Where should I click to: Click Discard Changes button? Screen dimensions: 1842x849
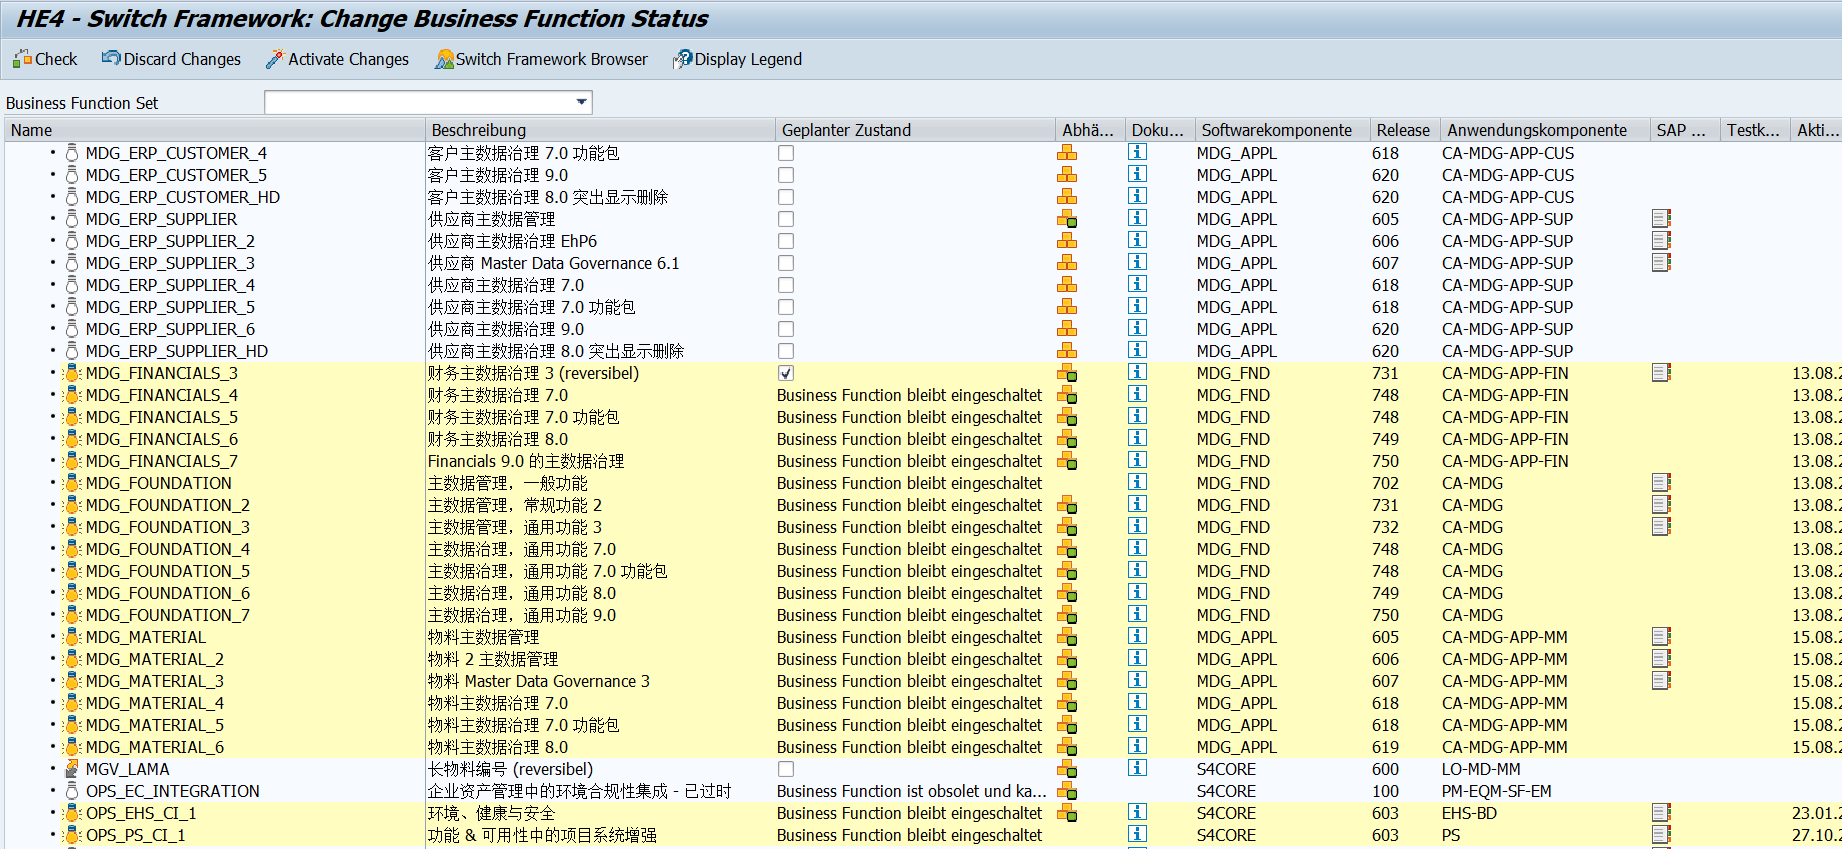171,59
